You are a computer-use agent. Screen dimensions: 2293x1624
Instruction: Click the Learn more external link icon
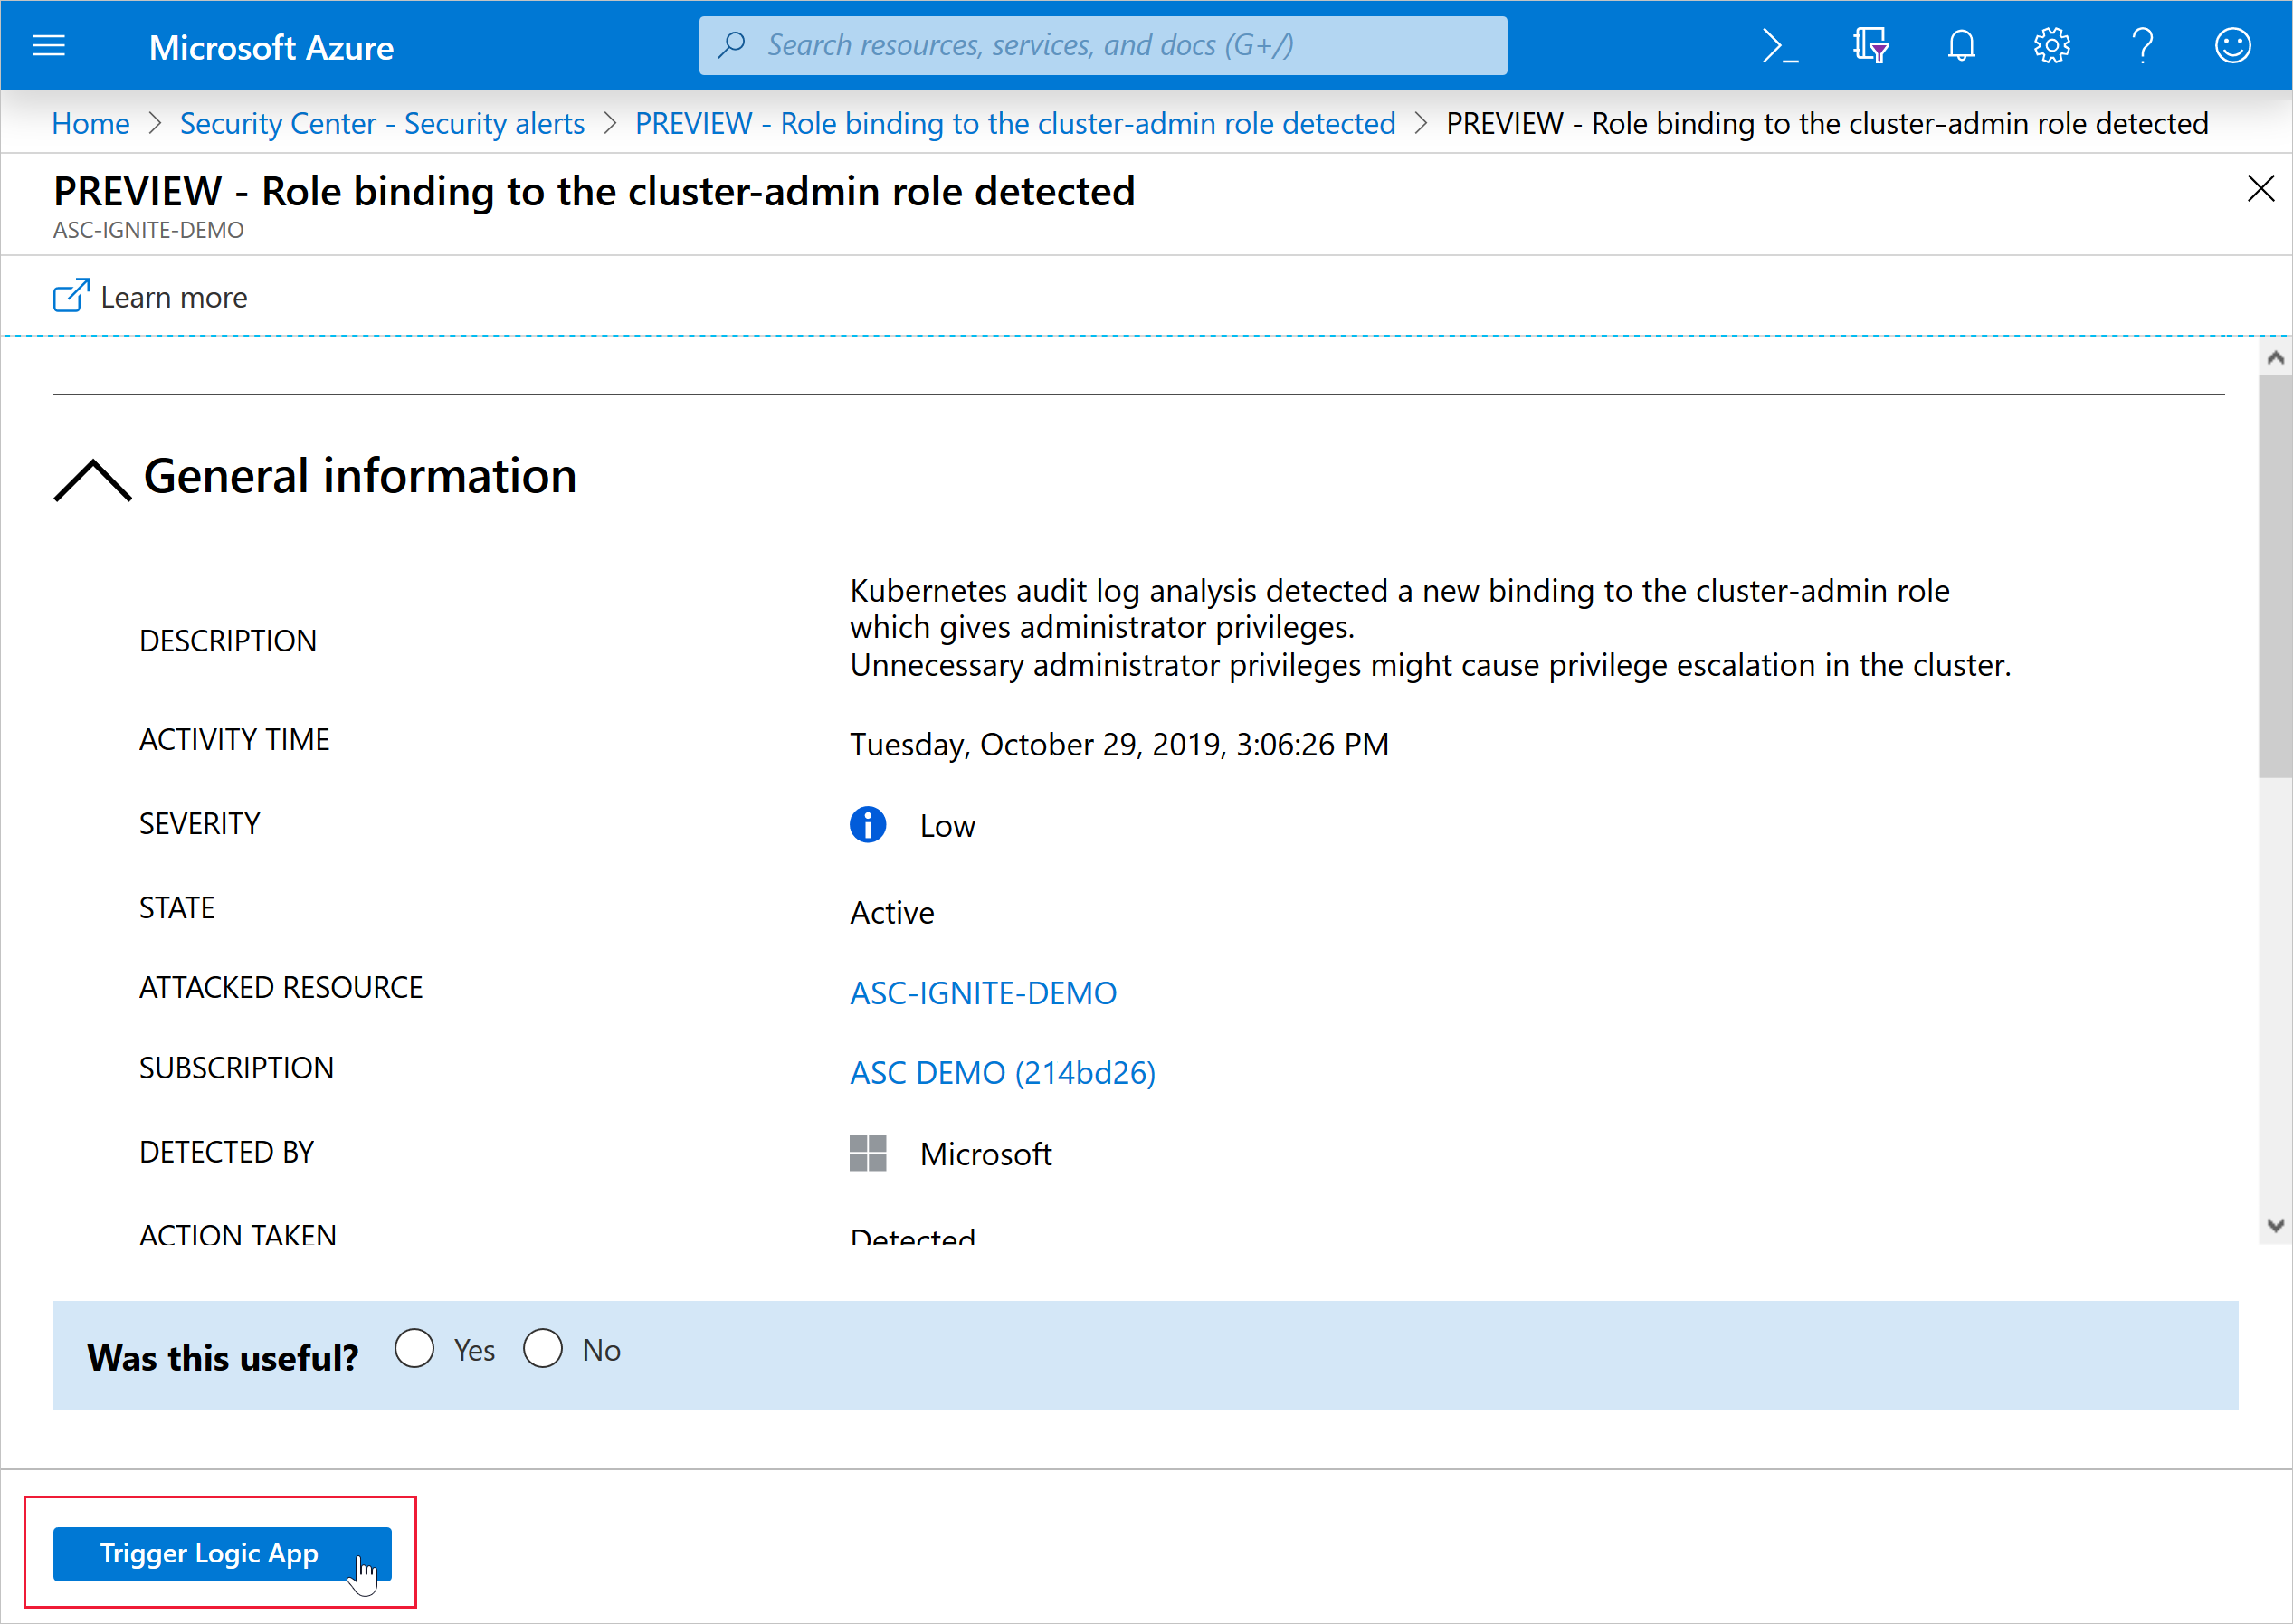pos(71,297)
